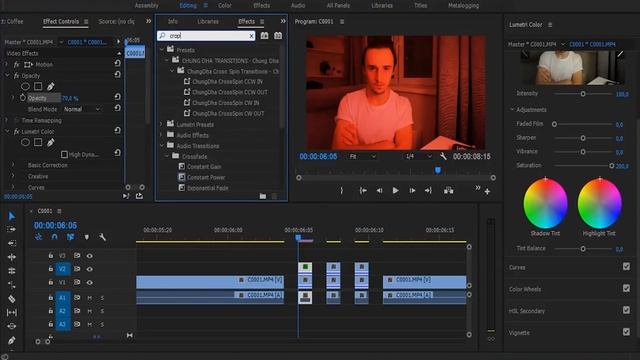Step back one frame
Image resolution: width=640 pixels, height=360 pixels.
tap(379, 191)
